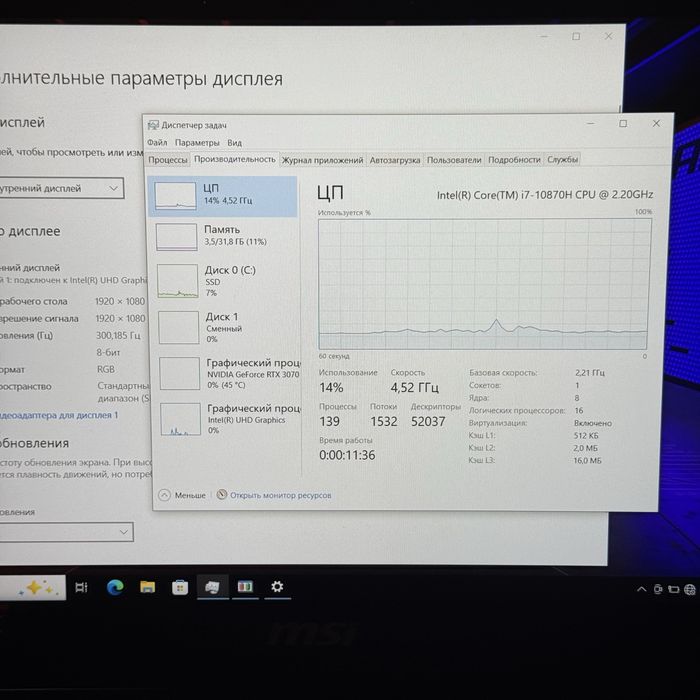The image size is (700, 700).
Task: Click the Виртуализация: Включено row
Action: click(x=540, y=423)
